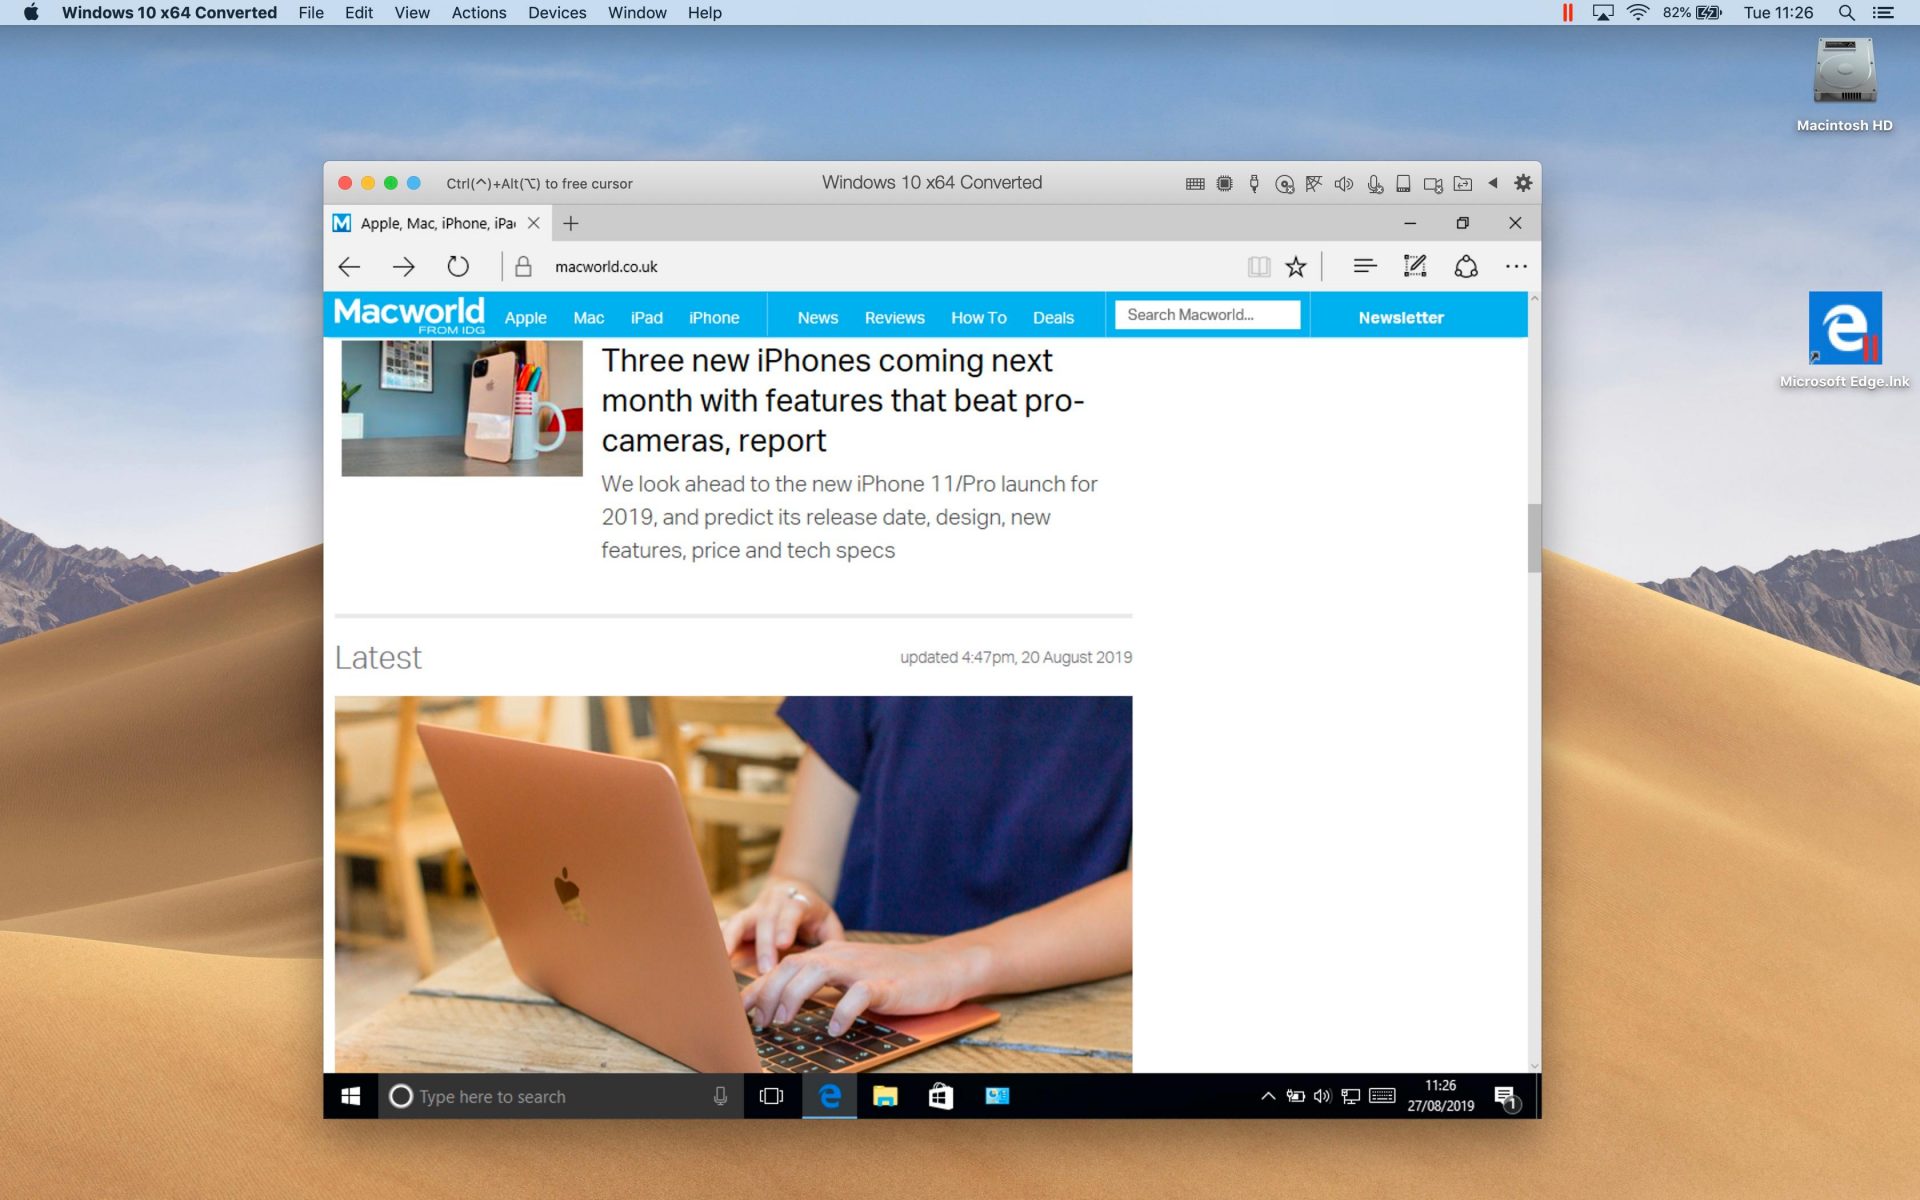Image resolution: width=1920 pixels, height=1200 pixels.
Task: Open the Reviews section
Action: pos(895,317)
